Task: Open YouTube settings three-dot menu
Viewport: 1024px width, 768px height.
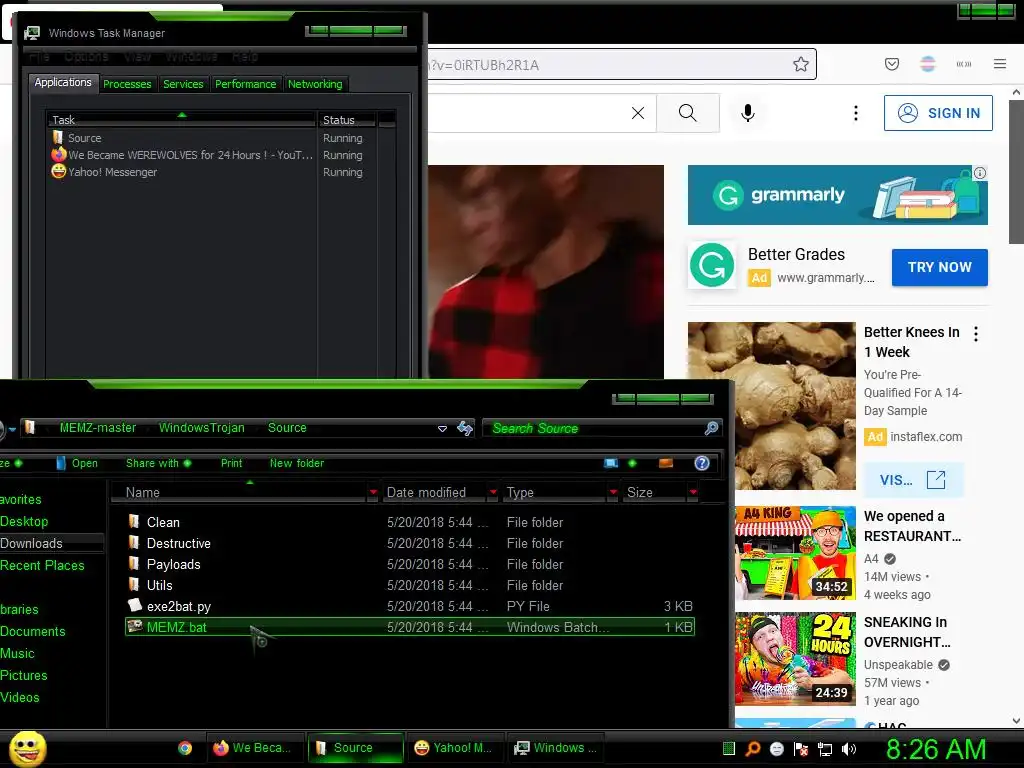Action: coord(856,113)
